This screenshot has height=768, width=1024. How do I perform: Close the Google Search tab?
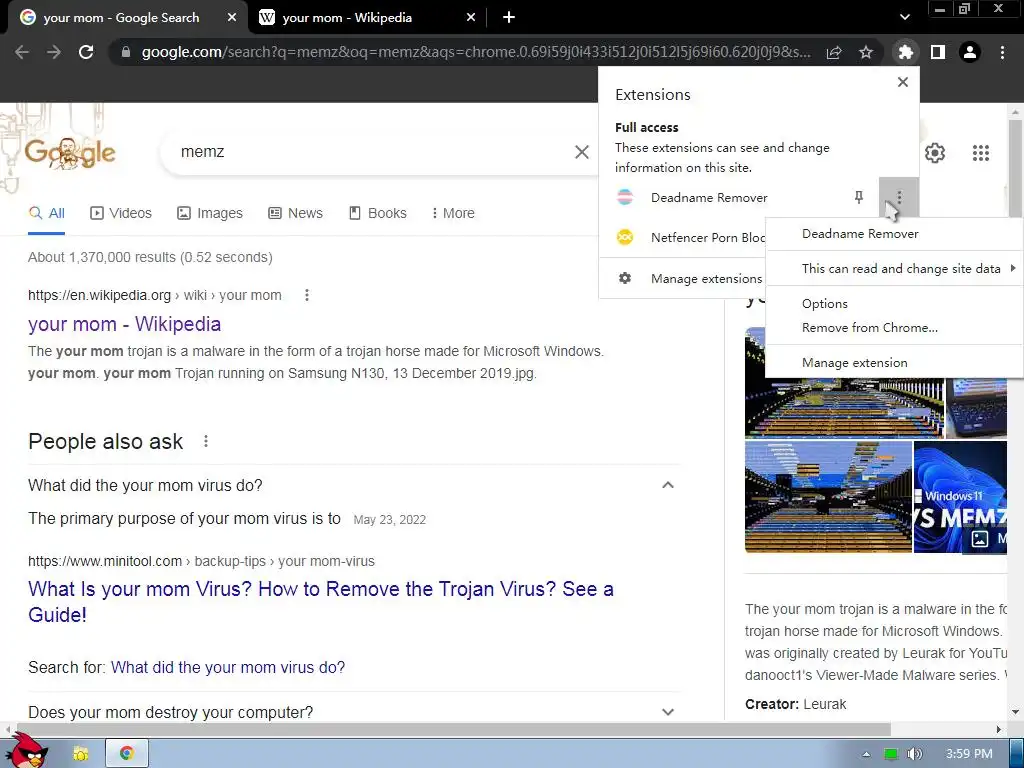click(x=232, y=18)
